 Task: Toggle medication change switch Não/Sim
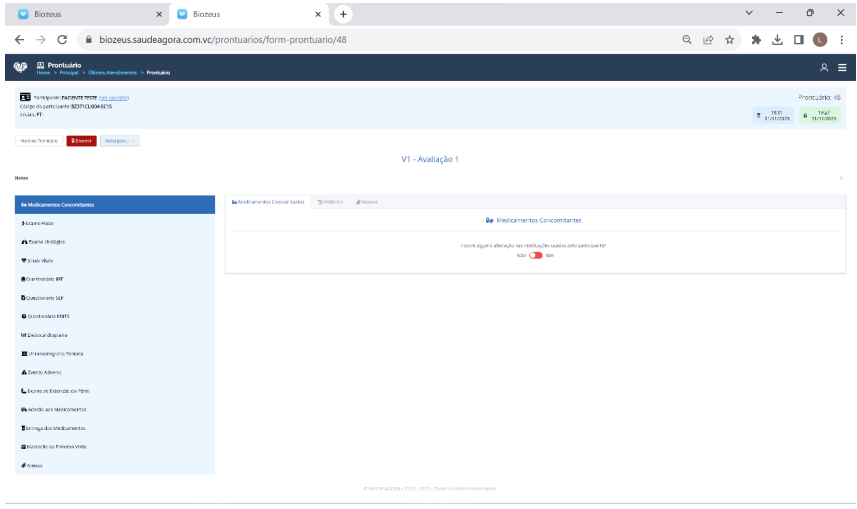(535, 255)
